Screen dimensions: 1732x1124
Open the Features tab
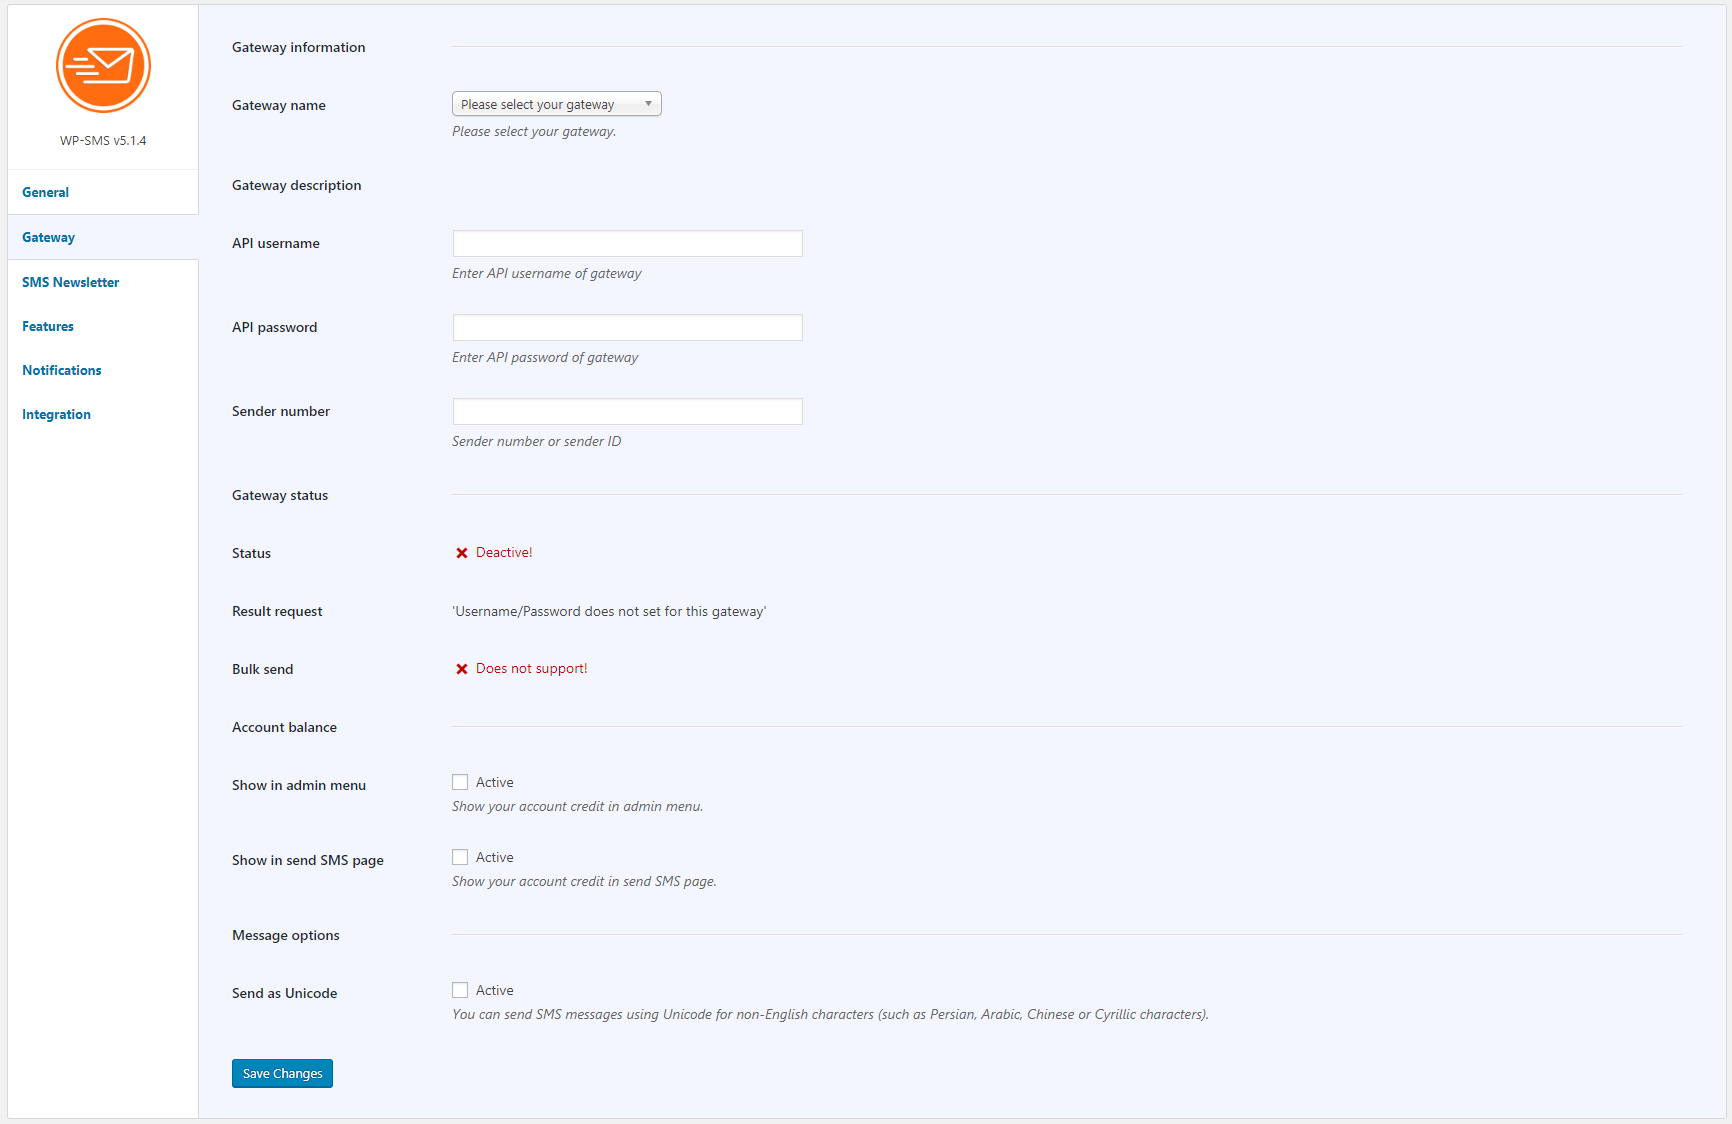[103, 326]
